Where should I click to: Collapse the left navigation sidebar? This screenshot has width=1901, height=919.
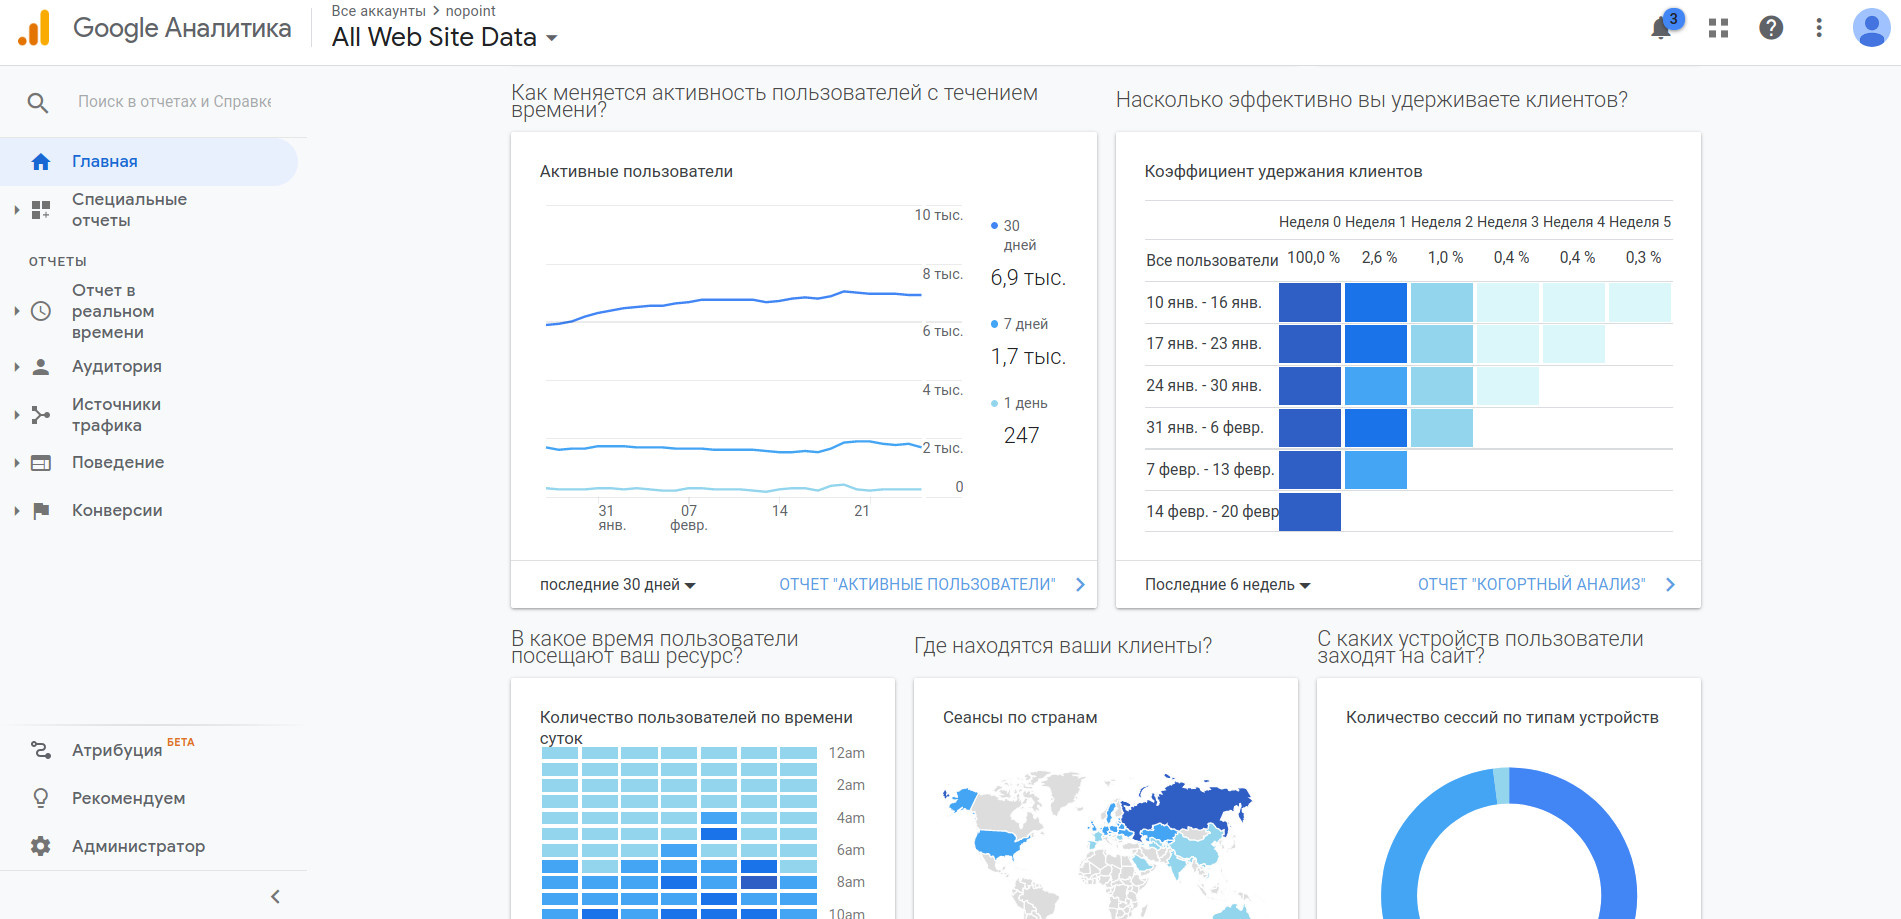pyautogui.click(x=276, y=897)
